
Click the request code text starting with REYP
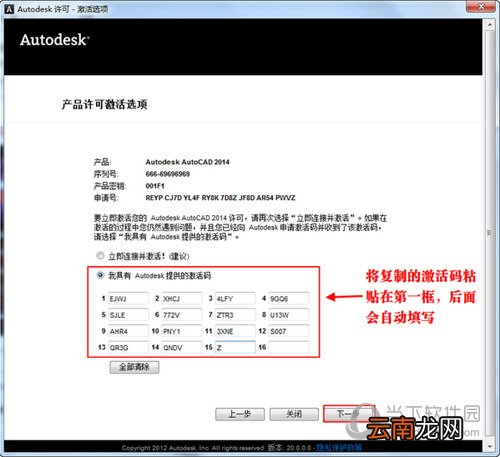(220, 198)
